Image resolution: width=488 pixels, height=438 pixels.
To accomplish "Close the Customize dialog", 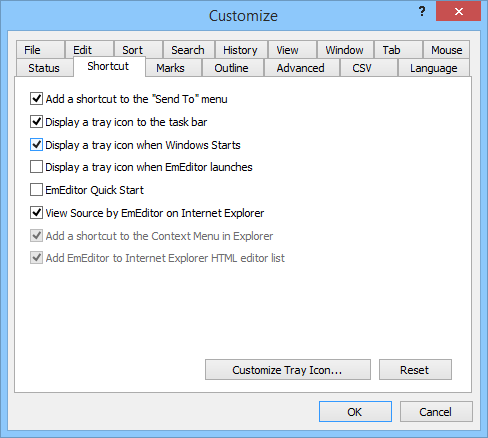I will point(459,12).
